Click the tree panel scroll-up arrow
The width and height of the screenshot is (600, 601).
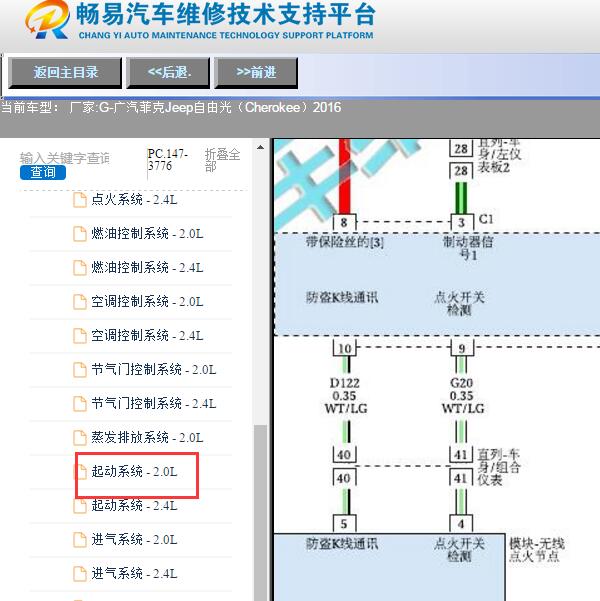coord(260,148)
